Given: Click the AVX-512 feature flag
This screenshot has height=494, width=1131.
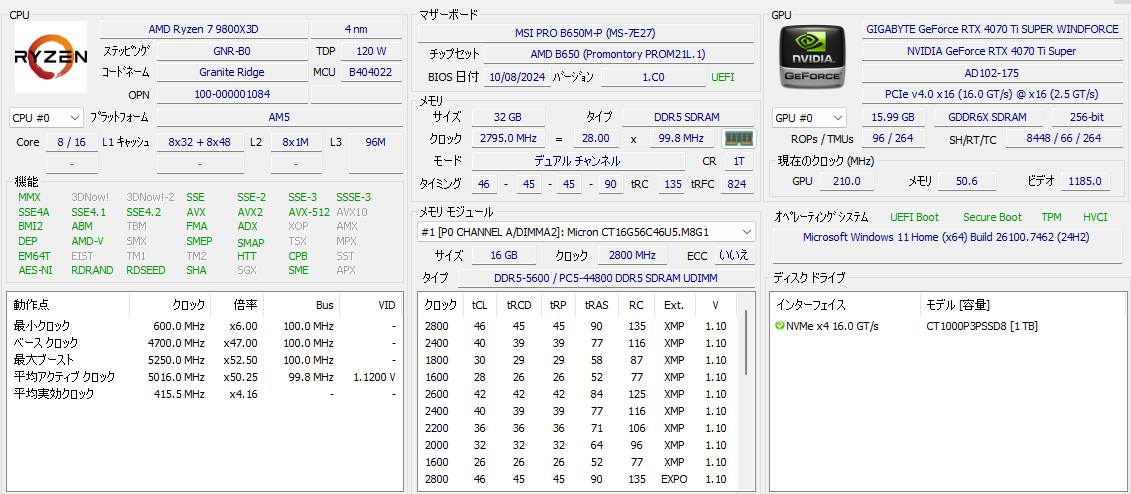Looking at the screenshot, I should click(308, 212).
